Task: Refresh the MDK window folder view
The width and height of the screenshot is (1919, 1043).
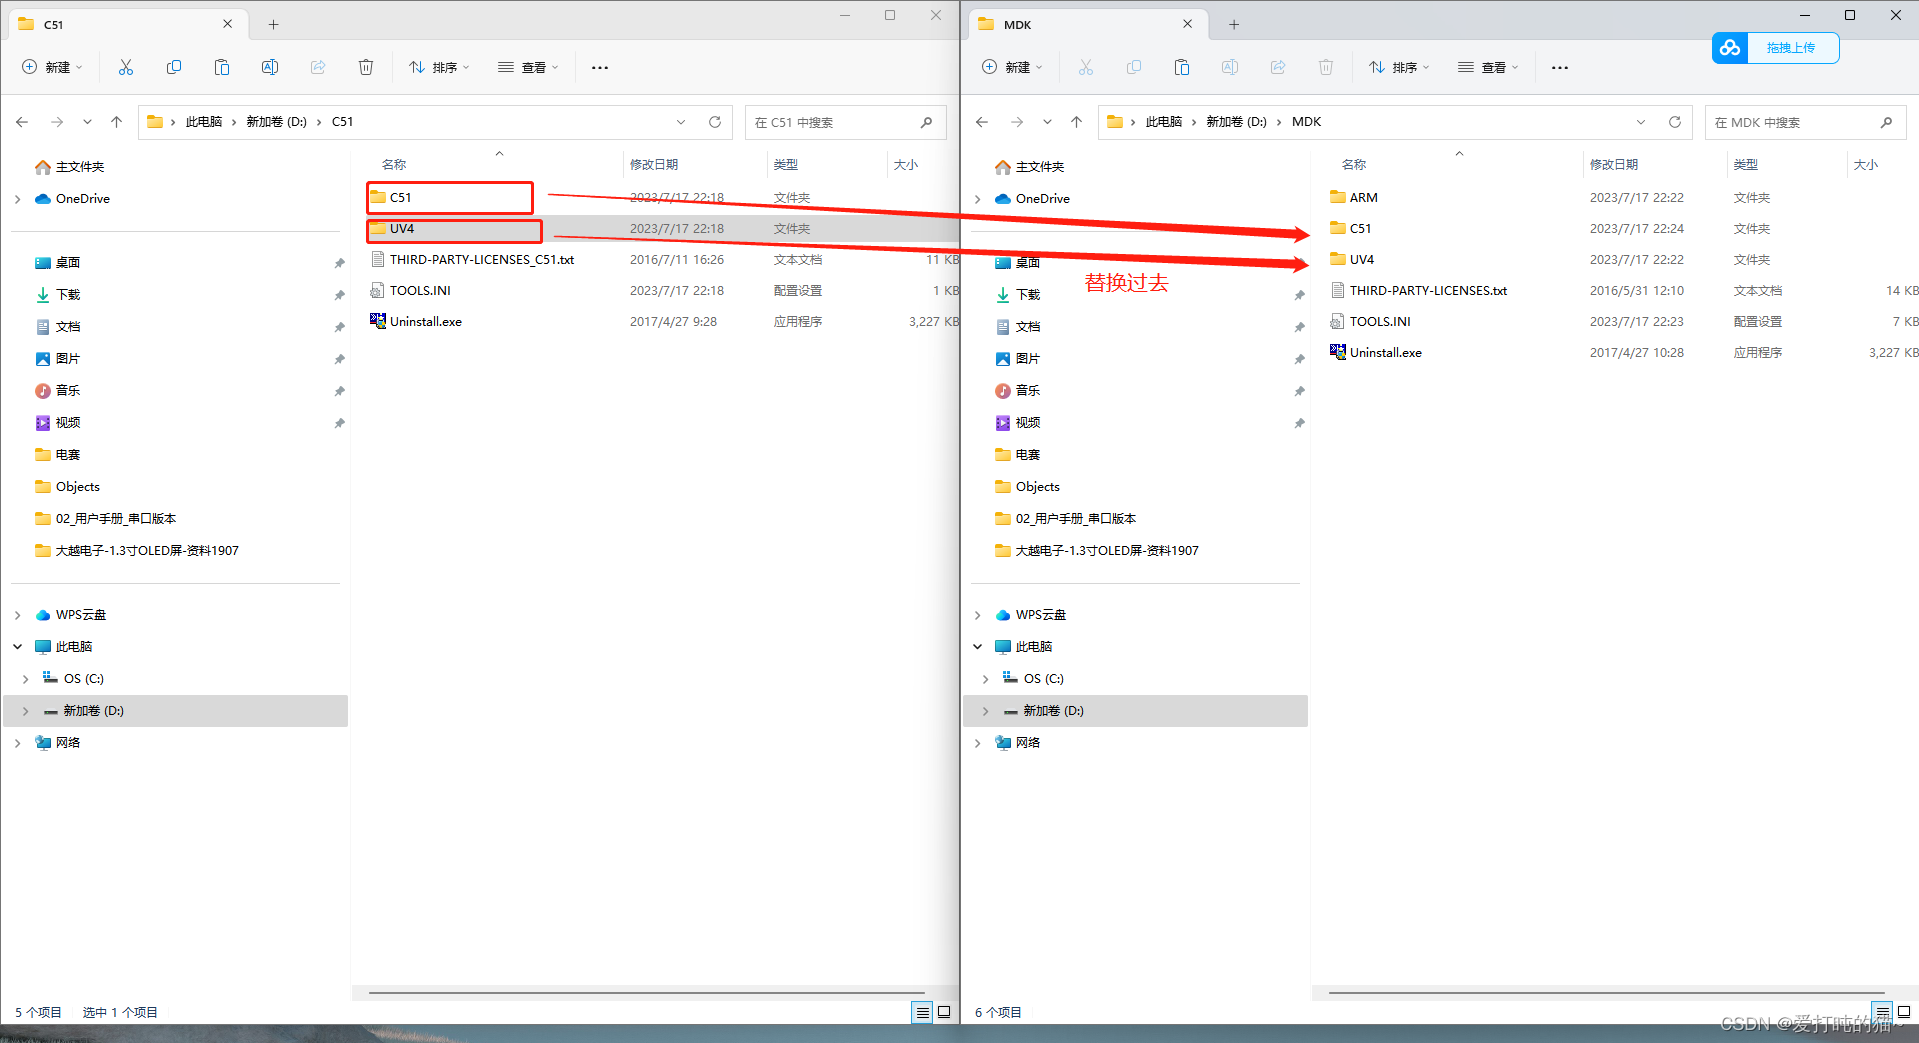Action: 1675,122
